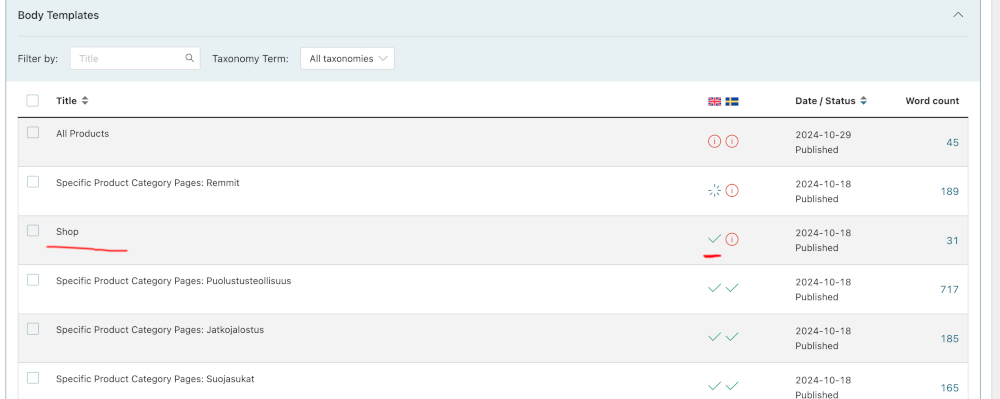
Task: Click English checkmark for Suojasukat row
Action: click(x=714, y=386)
